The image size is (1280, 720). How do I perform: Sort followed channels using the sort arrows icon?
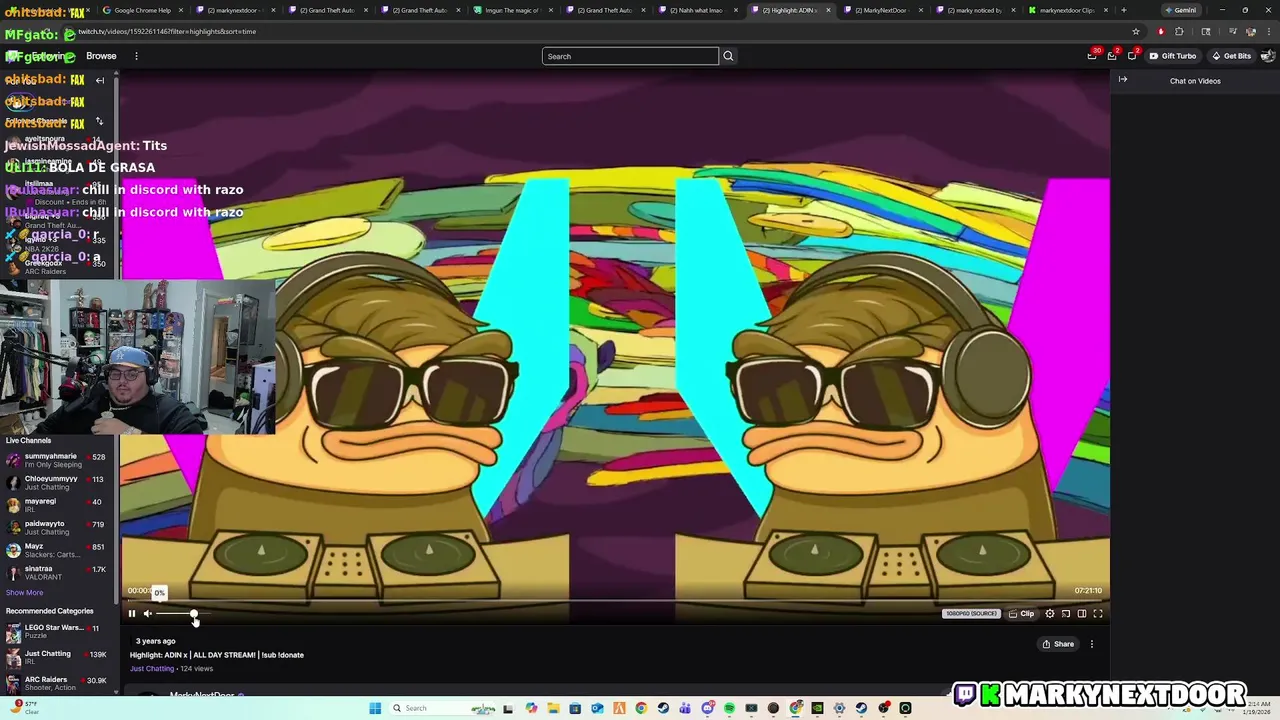tap(99, 121)
